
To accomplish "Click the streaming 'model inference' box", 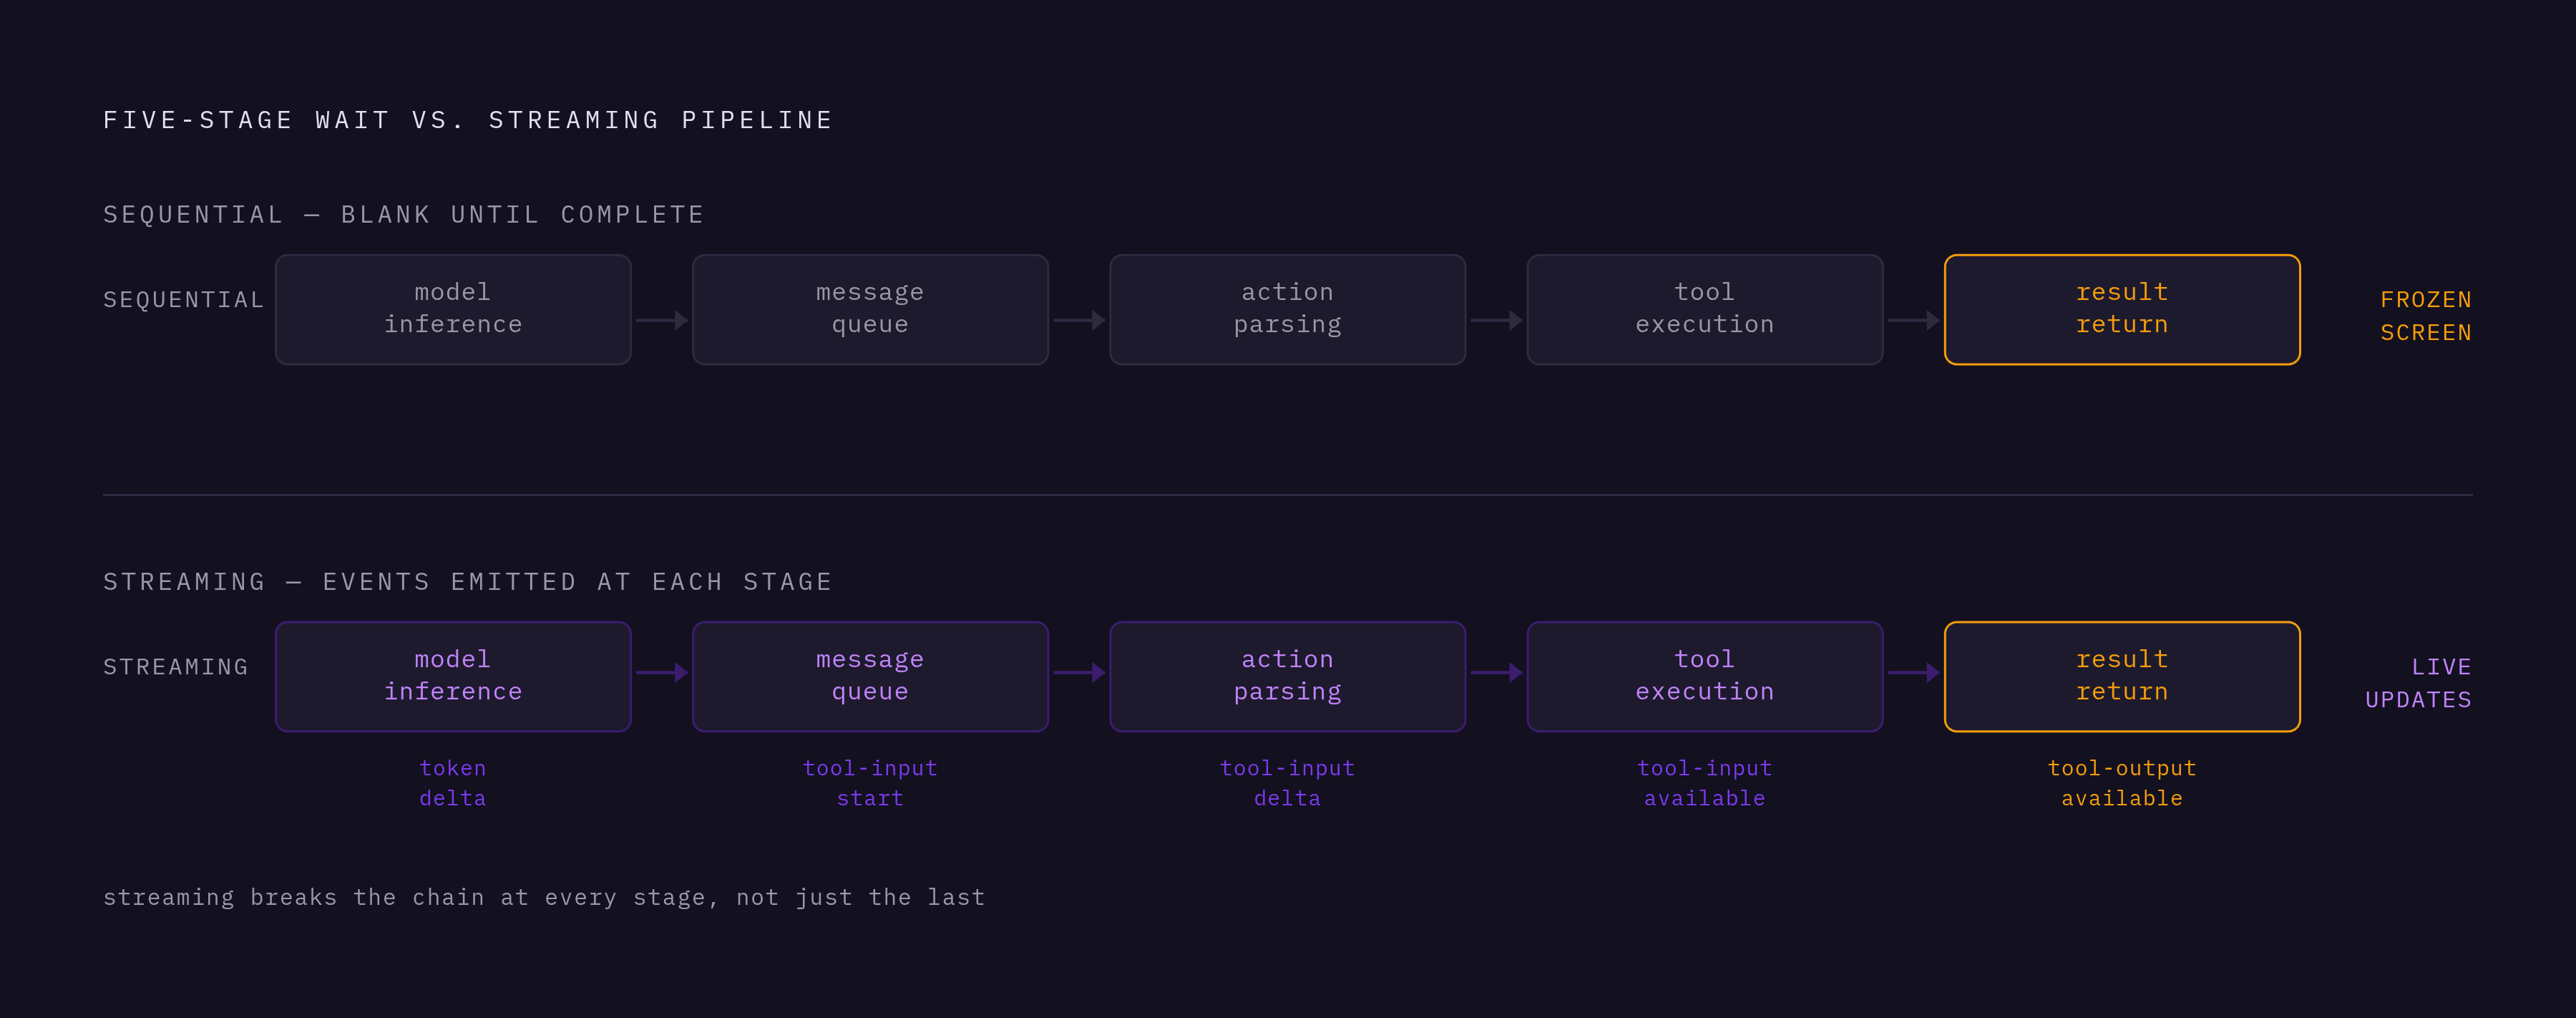I will click(x=453, y=676).
